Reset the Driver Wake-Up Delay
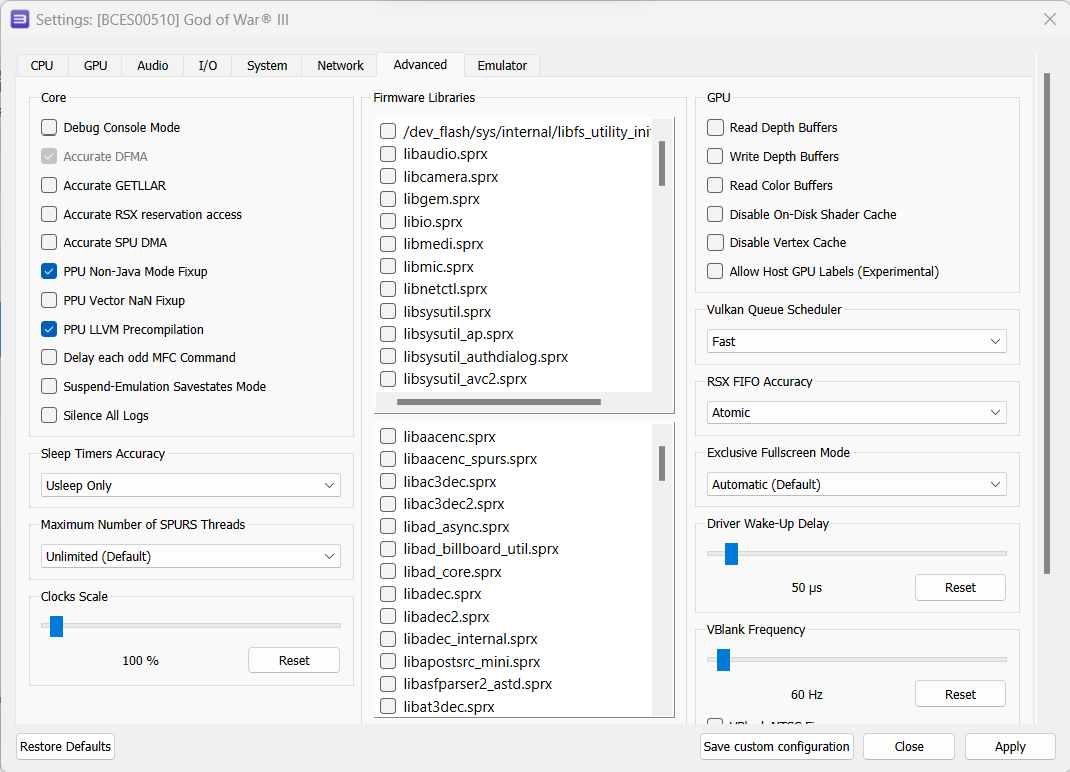This screenshot has width=1070, height=772. click(960, 588)
